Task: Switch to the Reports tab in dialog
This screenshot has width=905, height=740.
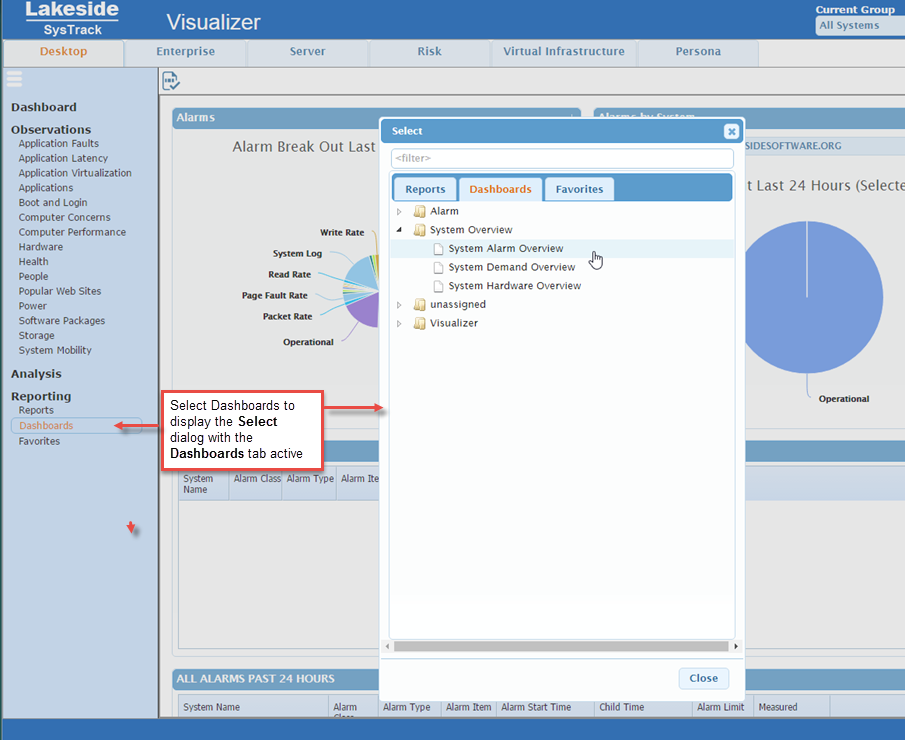Action: (425, 189)
